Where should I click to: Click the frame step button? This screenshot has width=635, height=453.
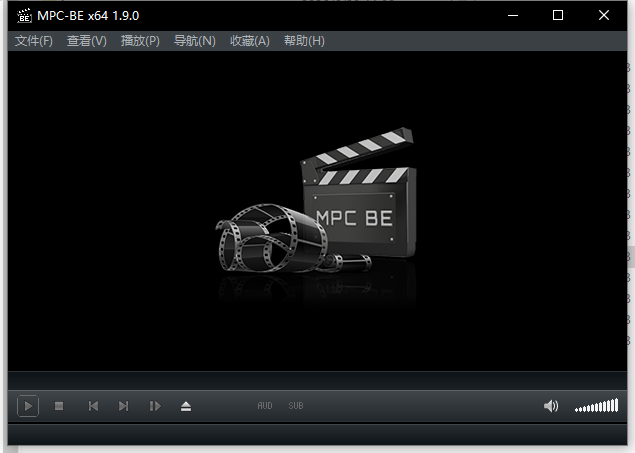coord(155,406)
